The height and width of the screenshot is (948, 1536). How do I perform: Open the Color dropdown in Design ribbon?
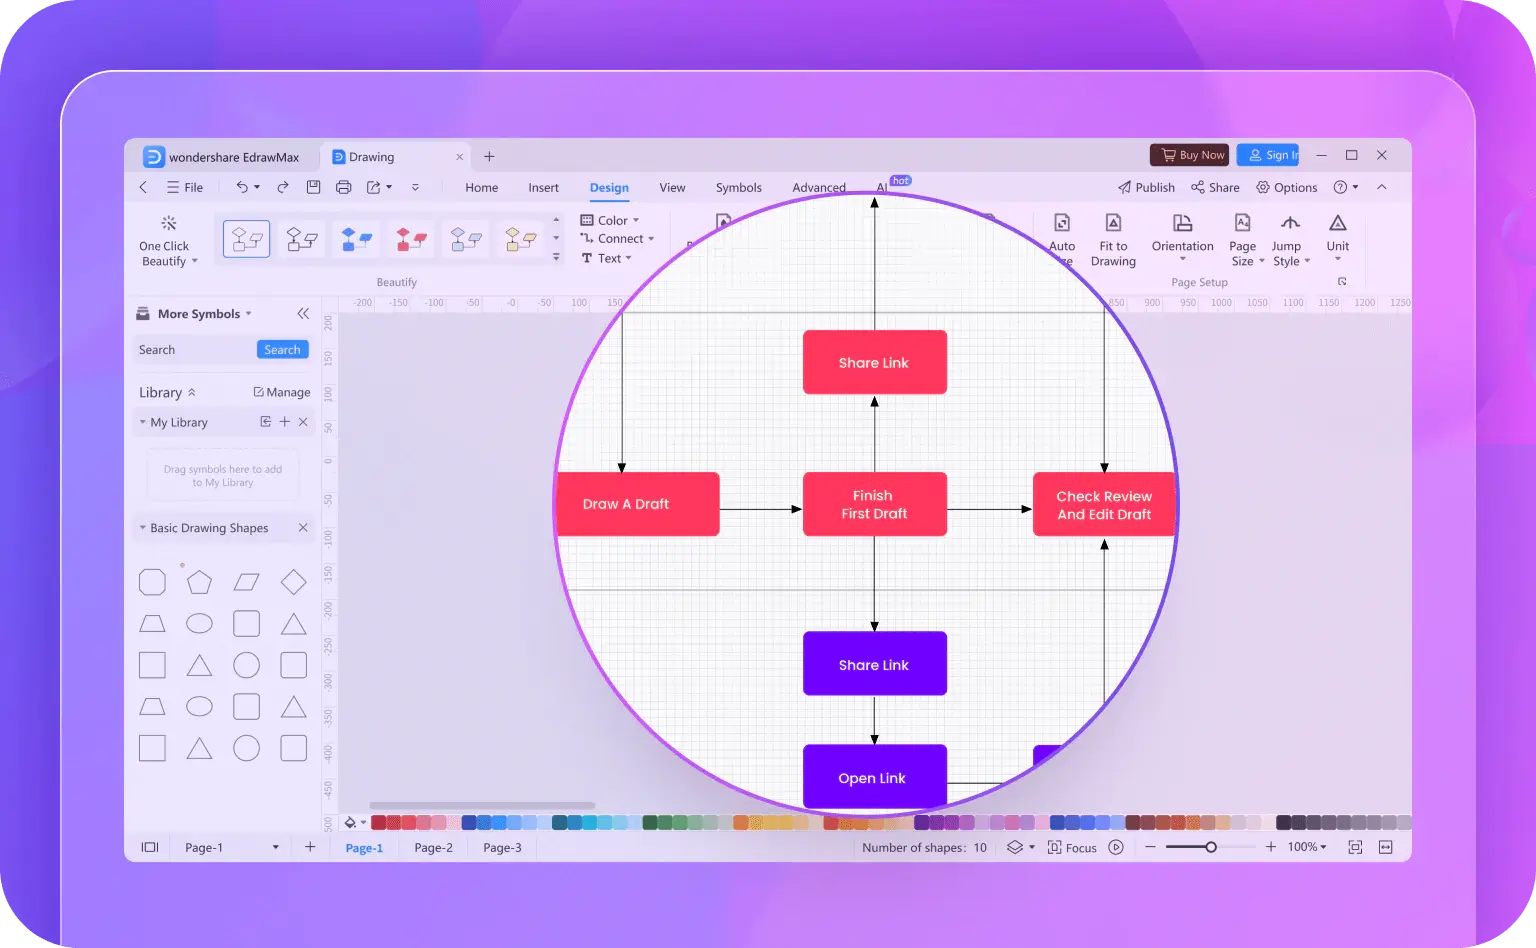pyautogui.click(x=611, y=220)
